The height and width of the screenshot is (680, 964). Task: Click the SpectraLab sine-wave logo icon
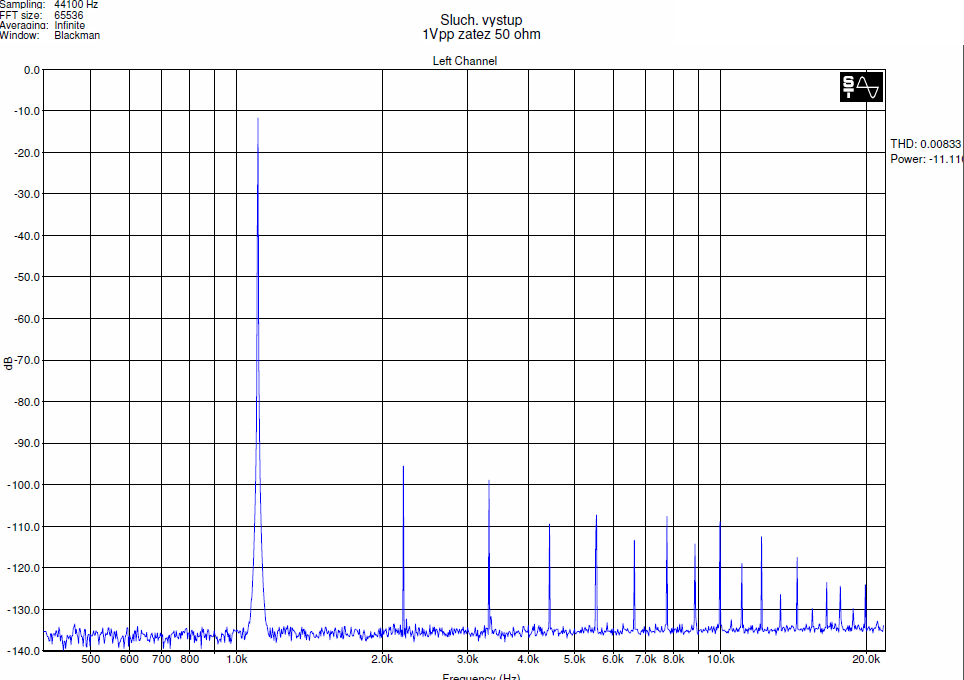click(x=861, y=87)
